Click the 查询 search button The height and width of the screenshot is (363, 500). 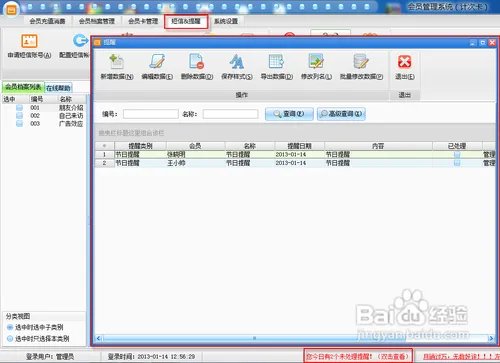(x=289, y=114)
